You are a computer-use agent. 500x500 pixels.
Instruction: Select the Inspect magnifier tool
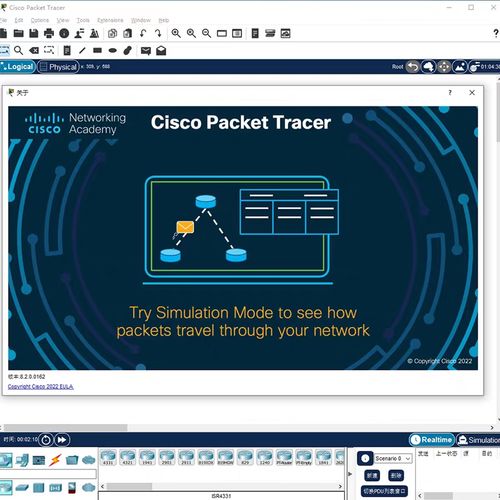[x=19, y=51]
